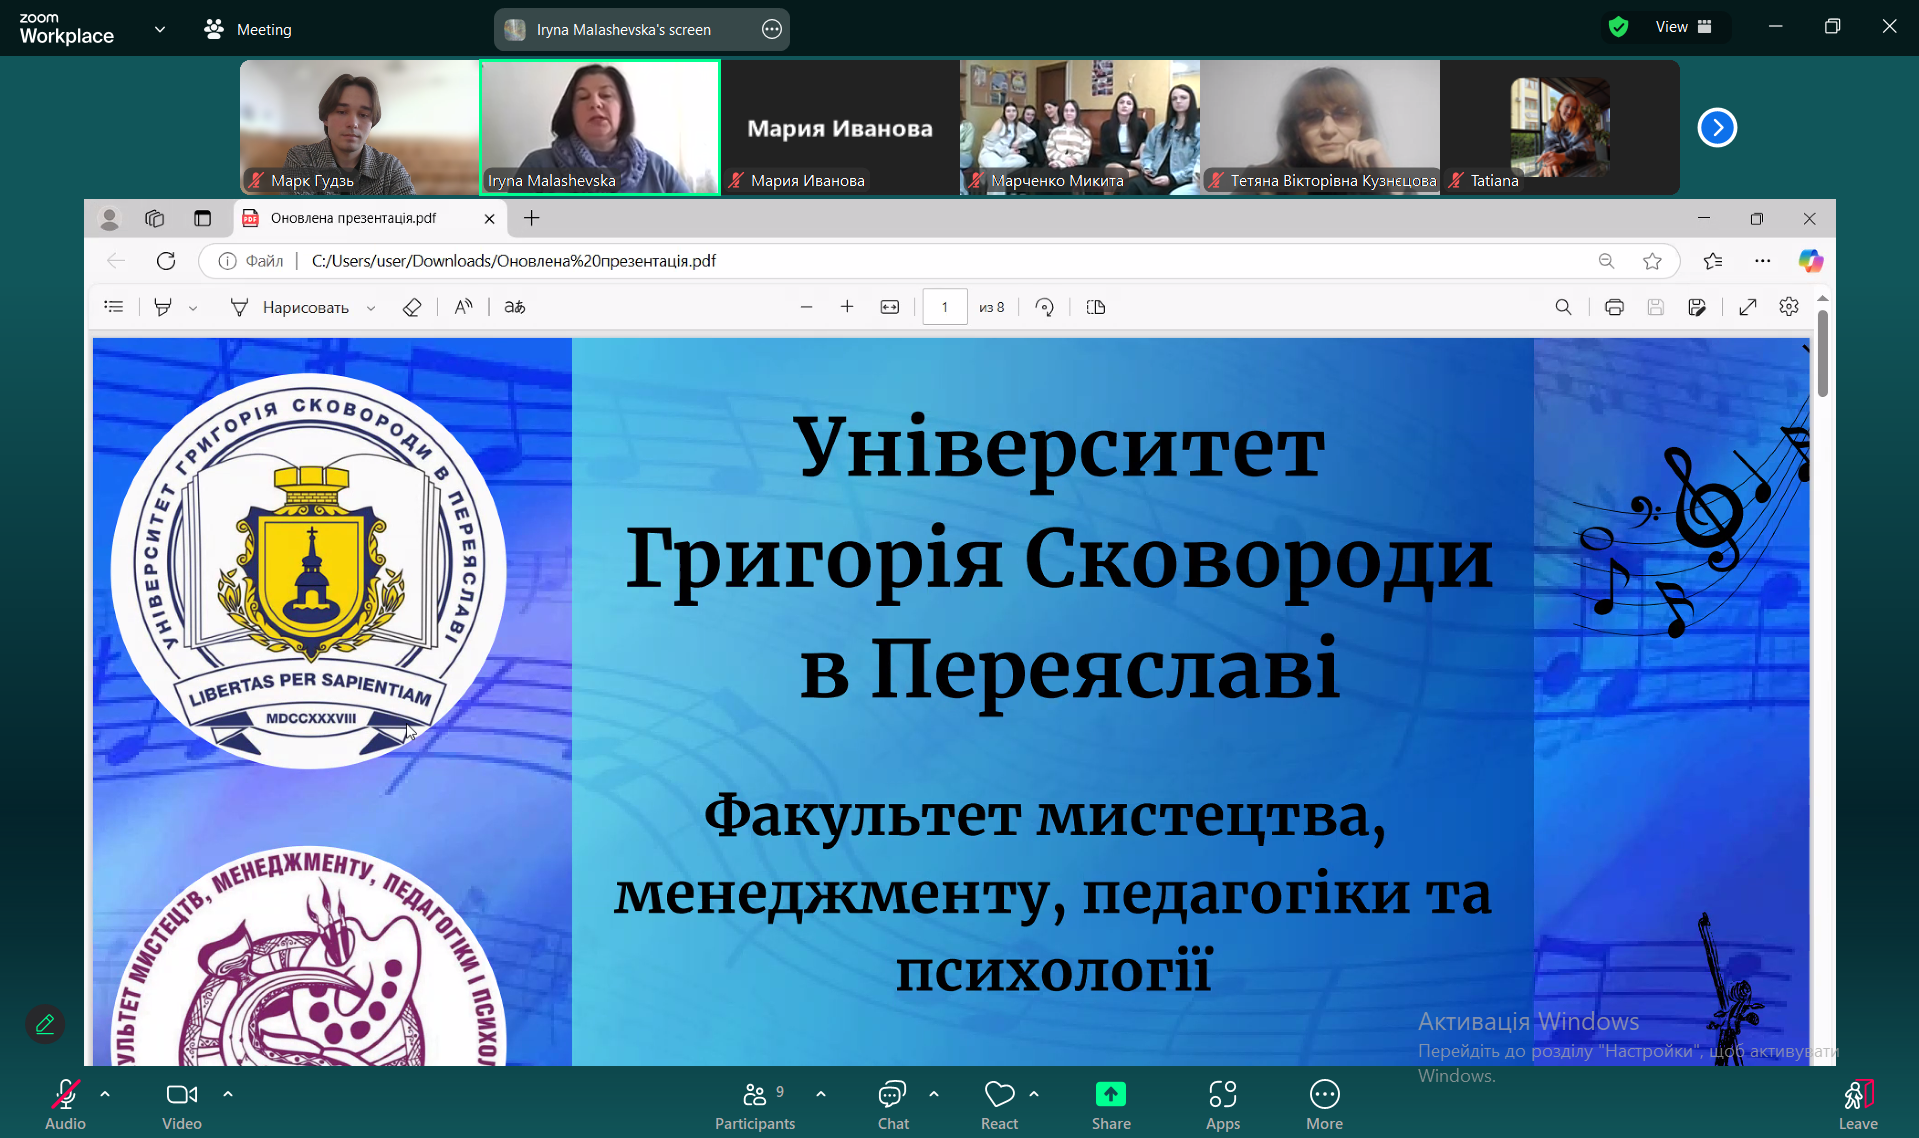
Task: Expand Audio options arrow
Action: pos(105,1094)
